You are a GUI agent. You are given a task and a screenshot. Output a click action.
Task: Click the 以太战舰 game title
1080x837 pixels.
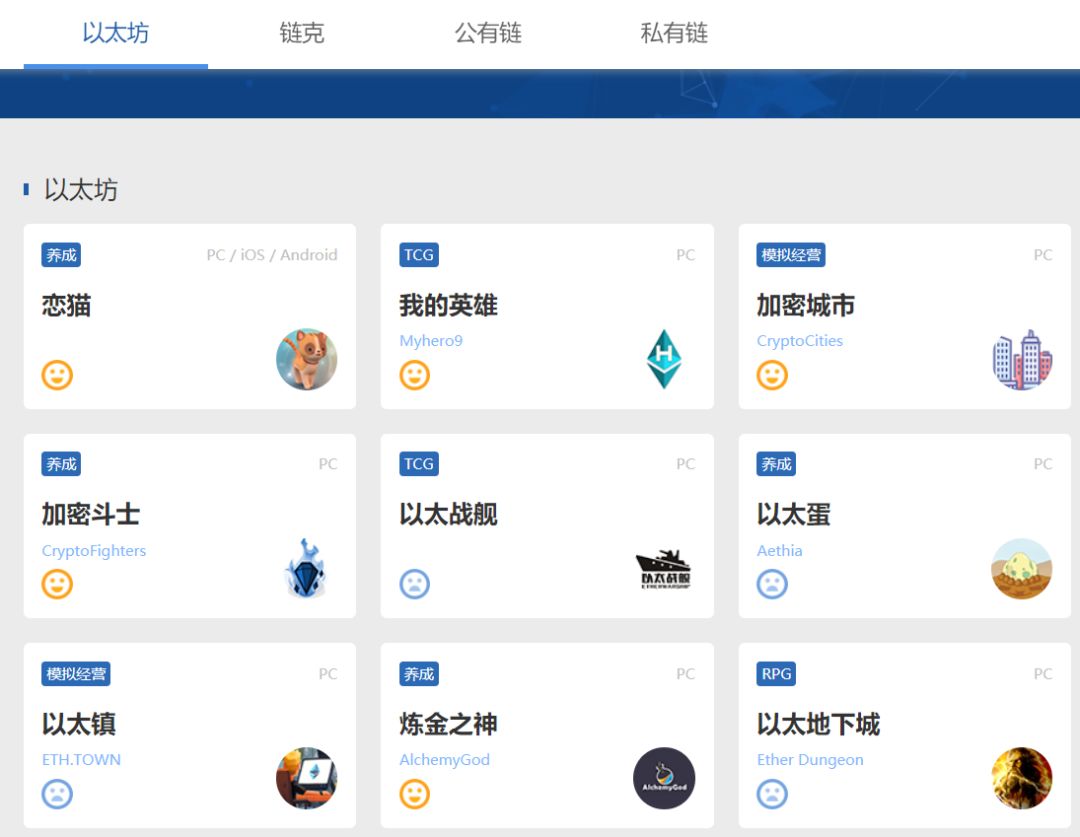click(x=448, y=515)
